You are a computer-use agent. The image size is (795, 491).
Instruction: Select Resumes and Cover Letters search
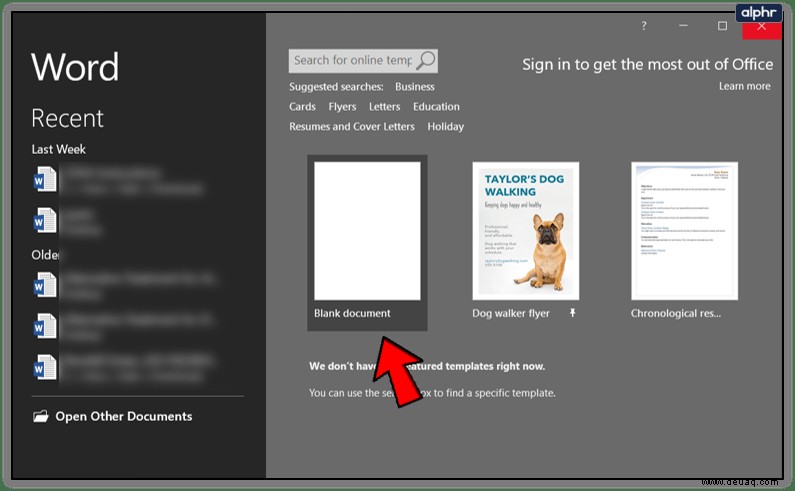pyautogui.click(x=352, y=126)
